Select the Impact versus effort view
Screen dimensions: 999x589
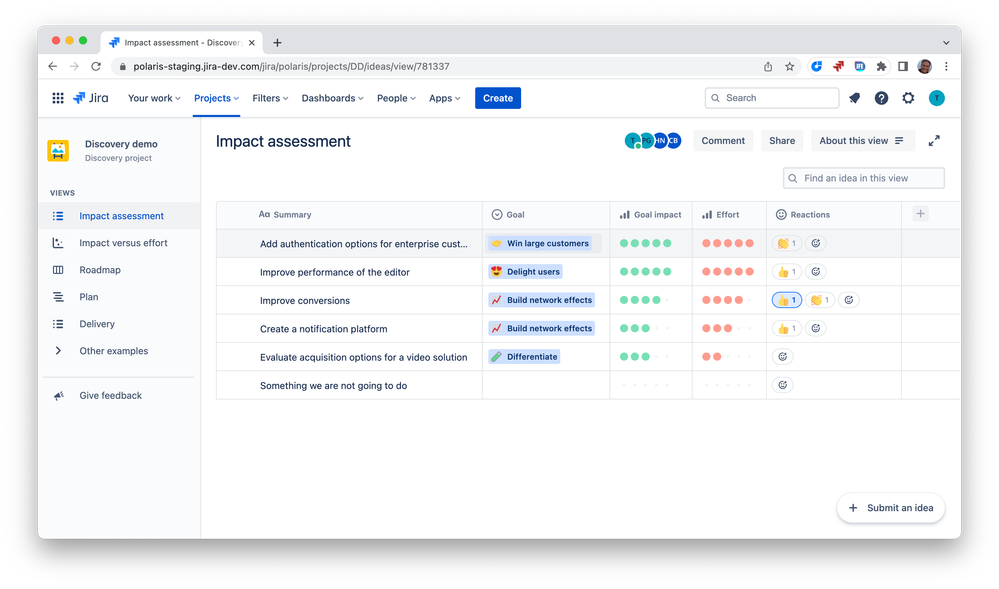tap(120, 243)
